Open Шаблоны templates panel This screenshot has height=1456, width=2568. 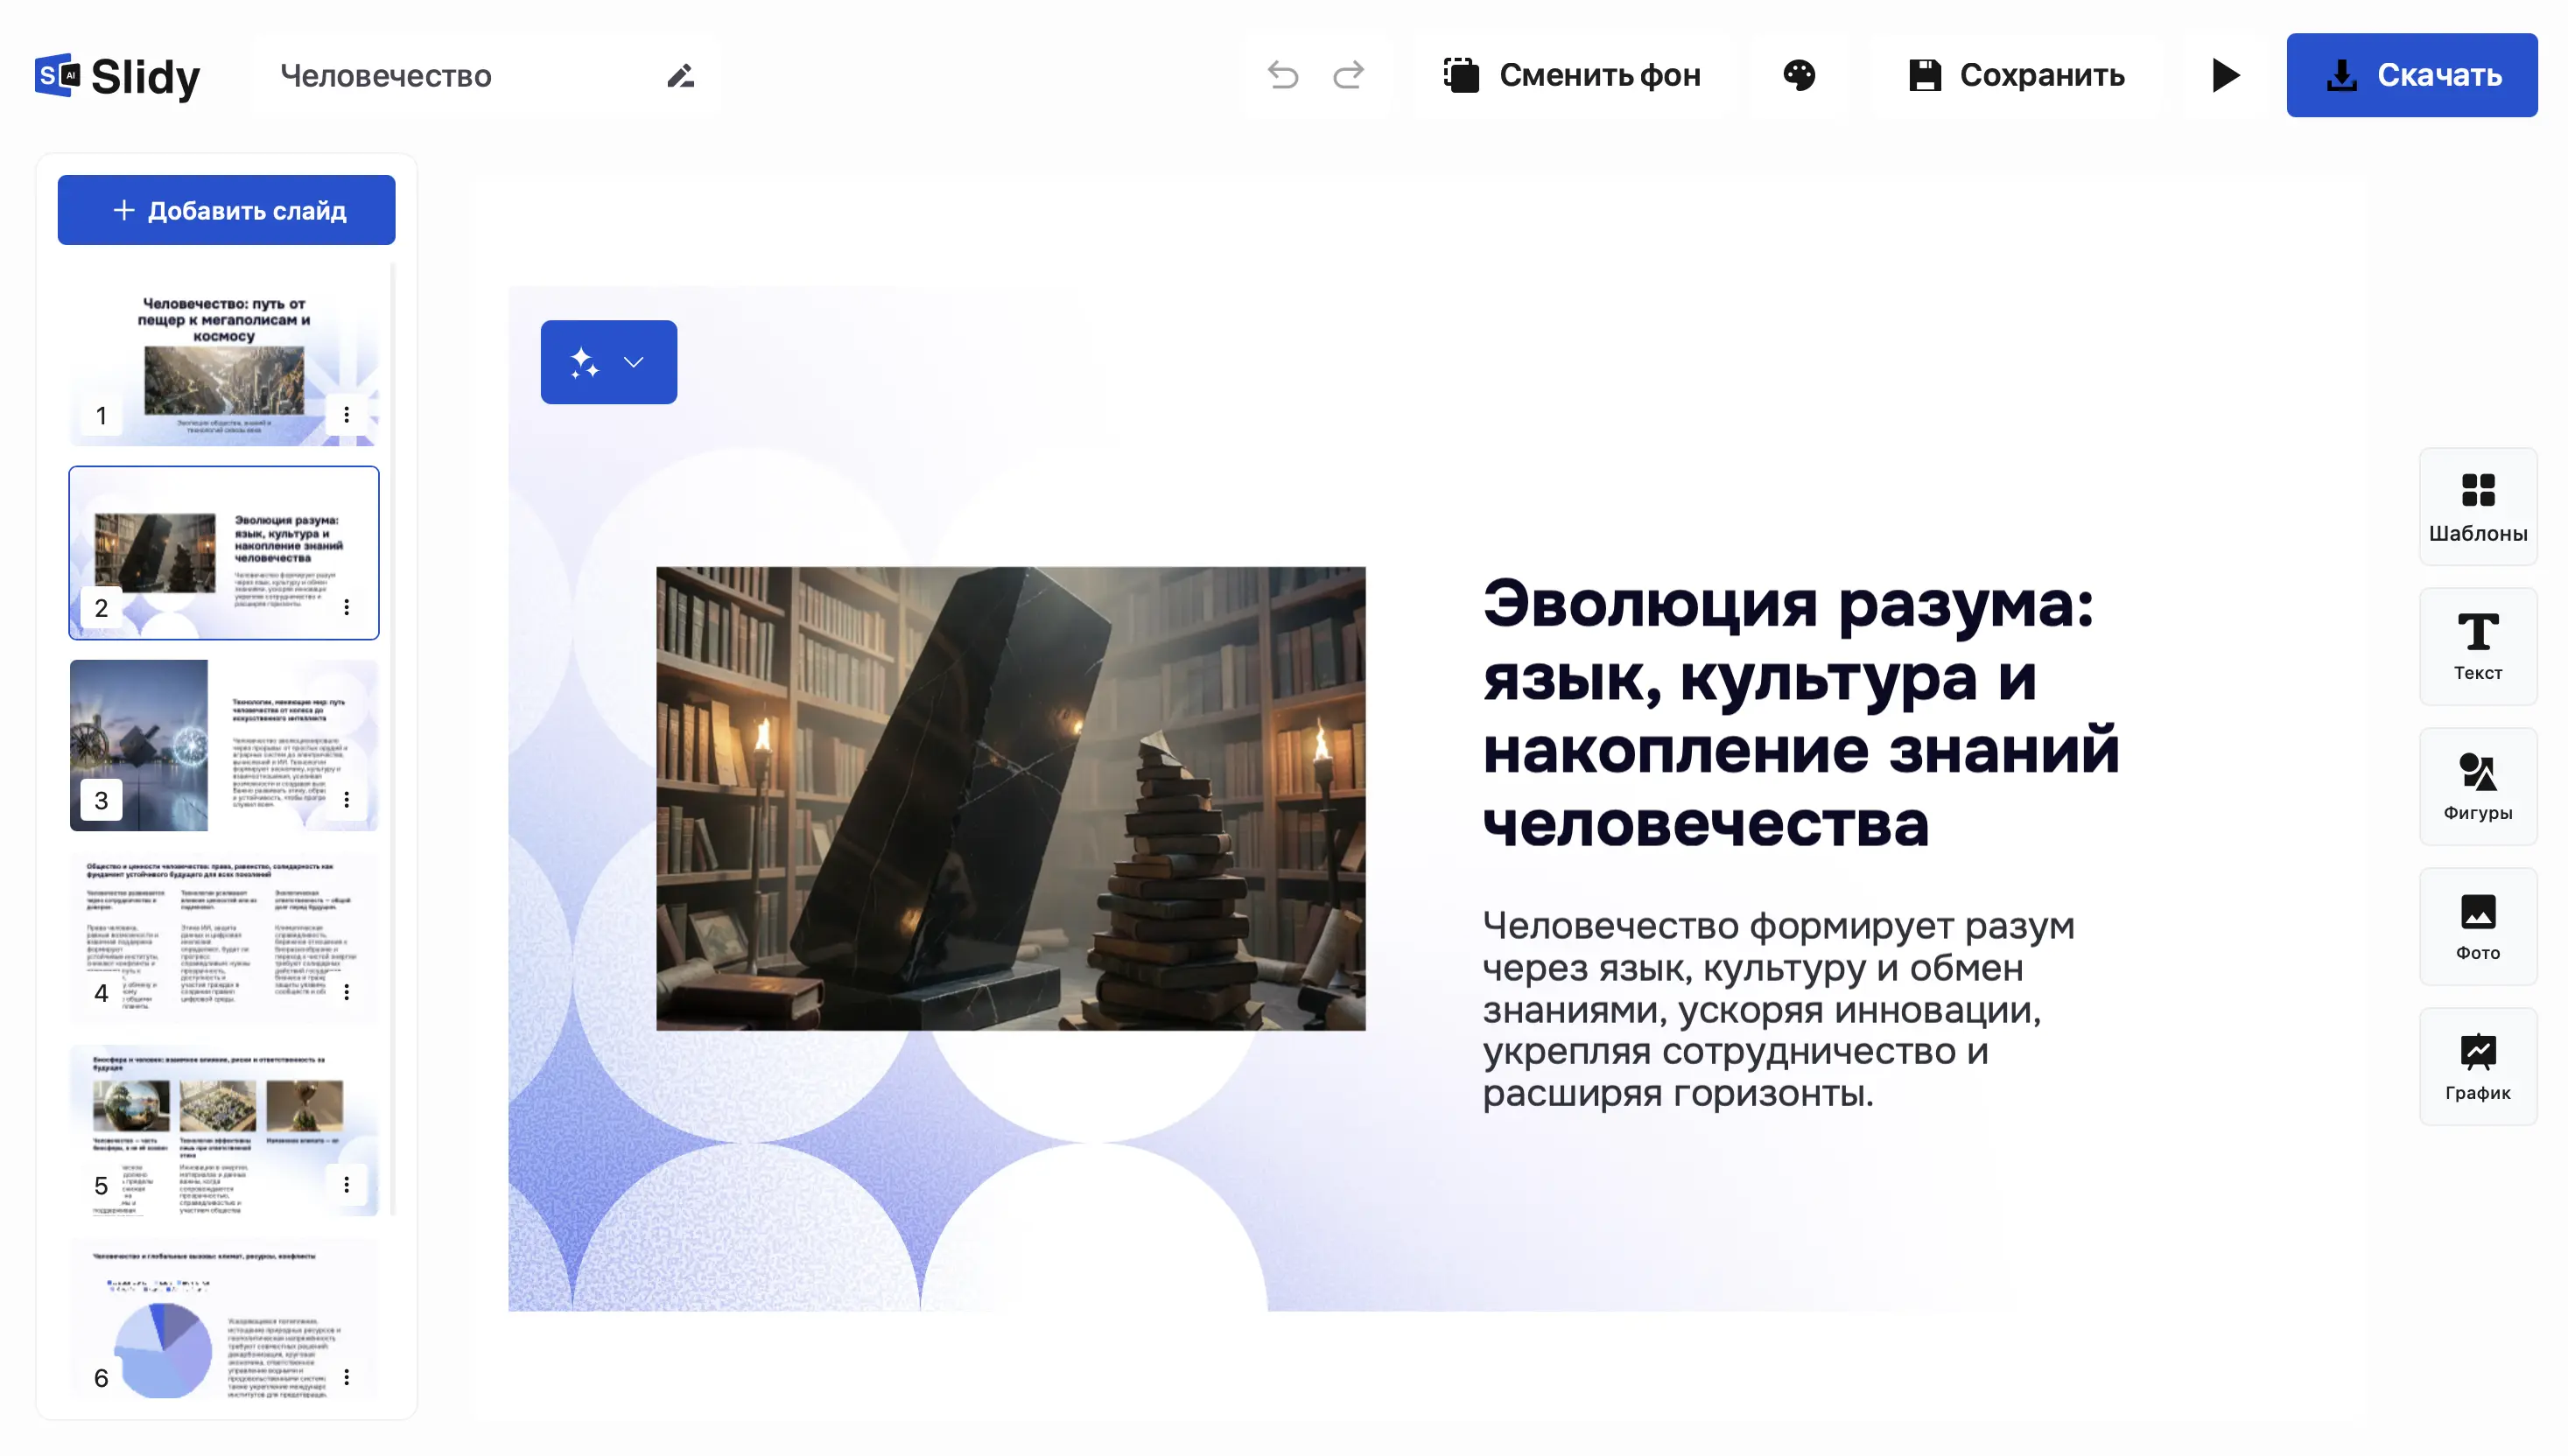(2478, 507)
